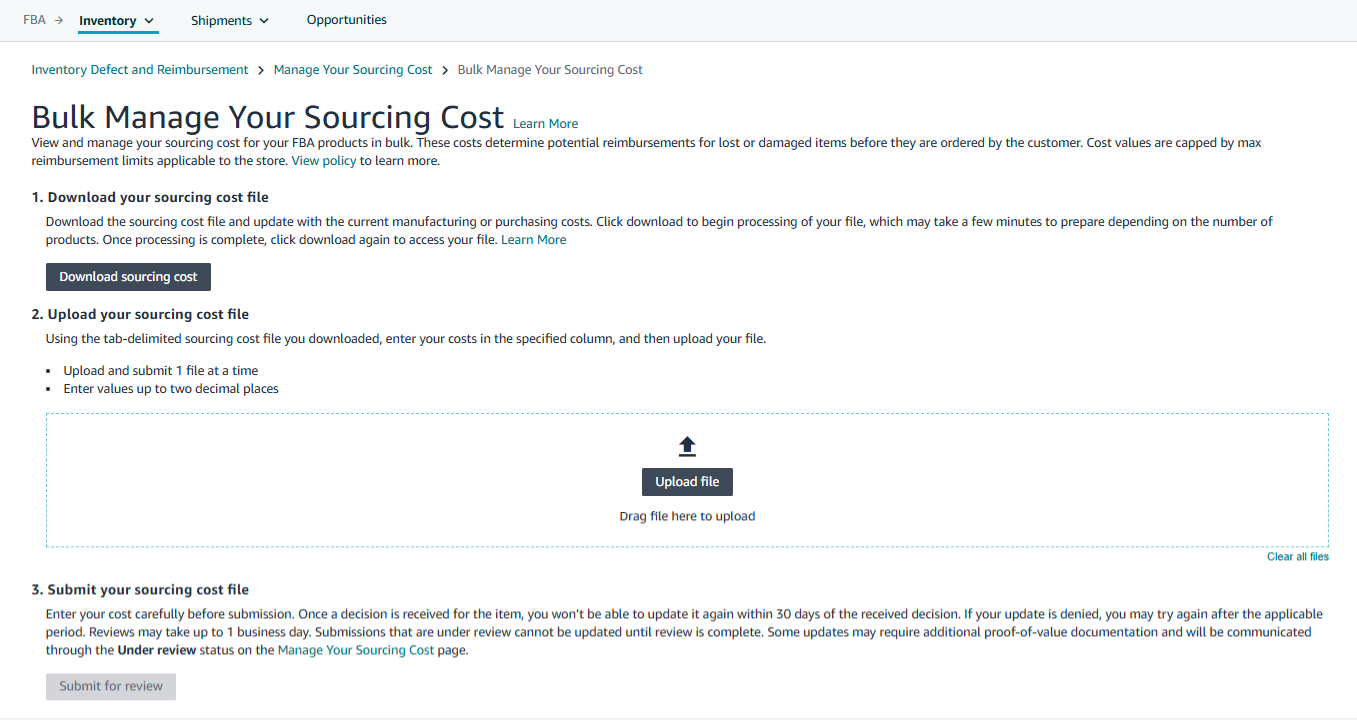Image resolution: width=1357 pixels, height=728 pixels.
Task: Click the FBA navigation link
Action: pos(34,20)
